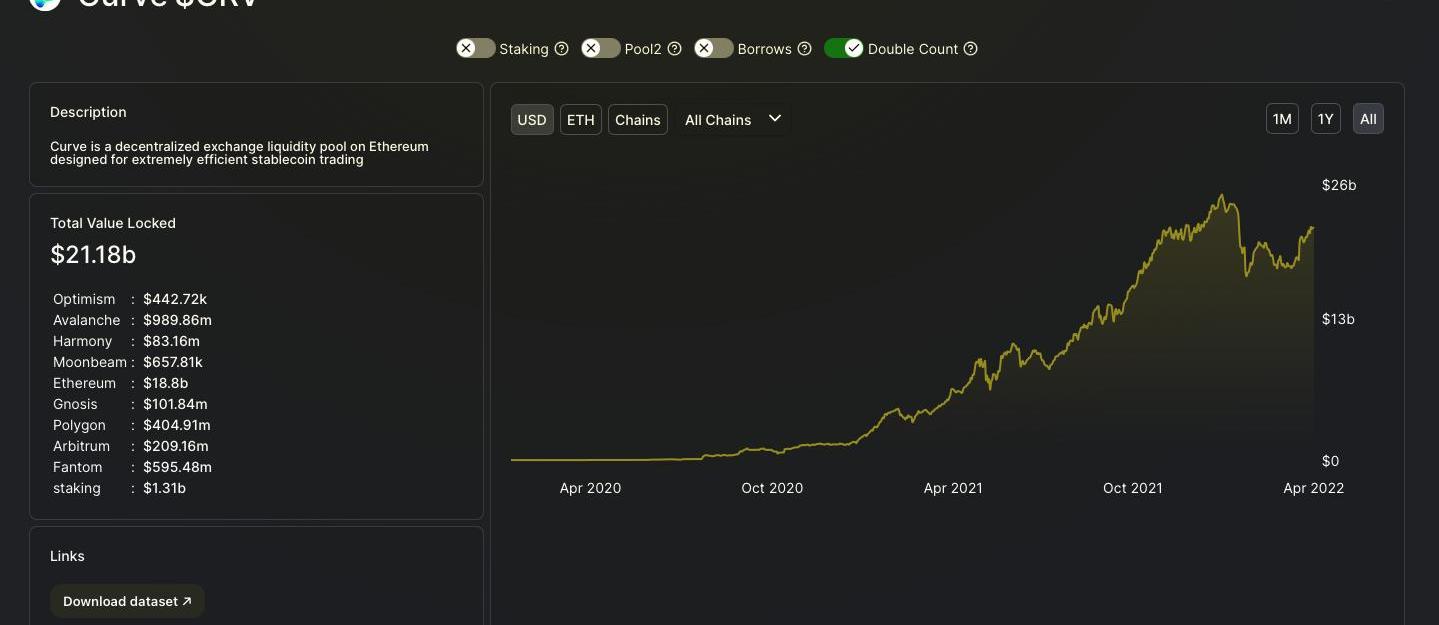The width and height of the screenshot is (1439, 625).
Task: Switch chart denomination to ETH
Action: click(580, 120)
